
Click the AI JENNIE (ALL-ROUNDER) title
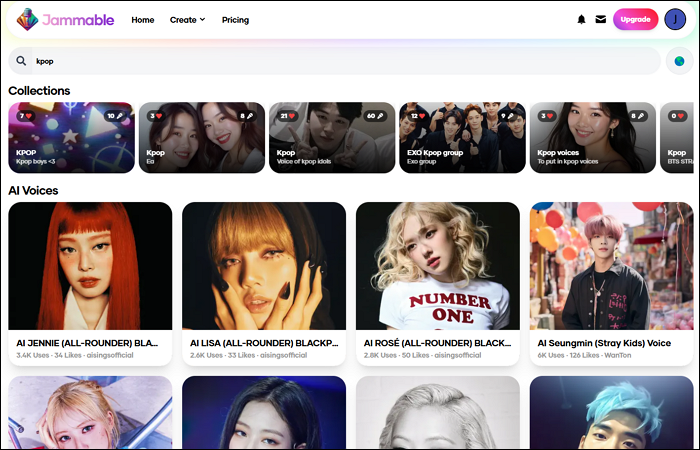coord(87,343)
